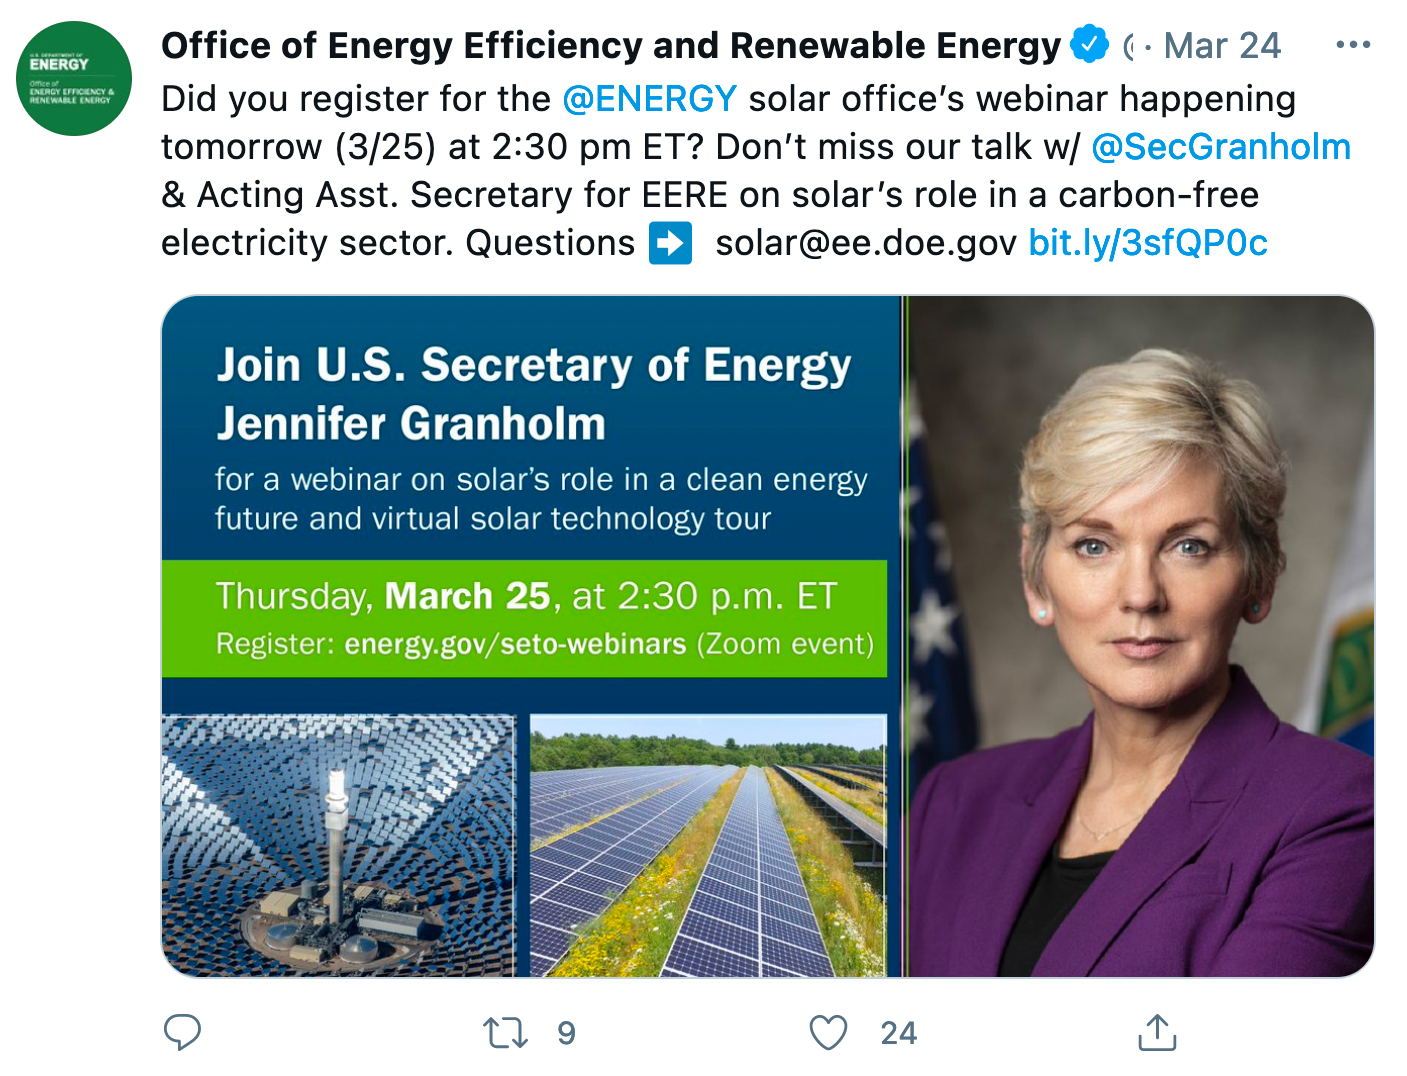Open the share tweet icon

(1157, 1032)
